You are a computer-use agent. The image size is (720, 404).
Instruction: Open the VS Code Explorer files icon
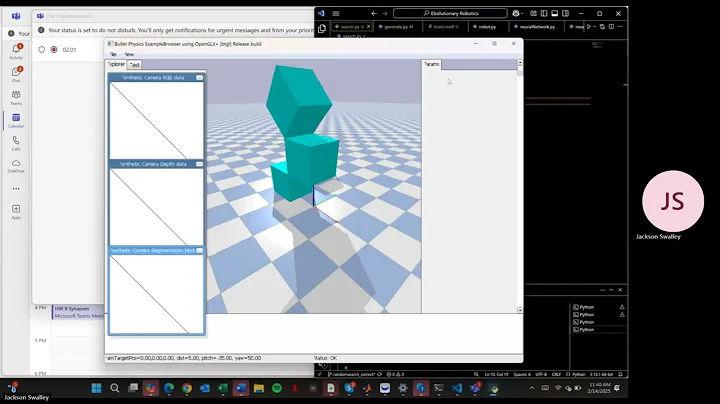[322, 28]
